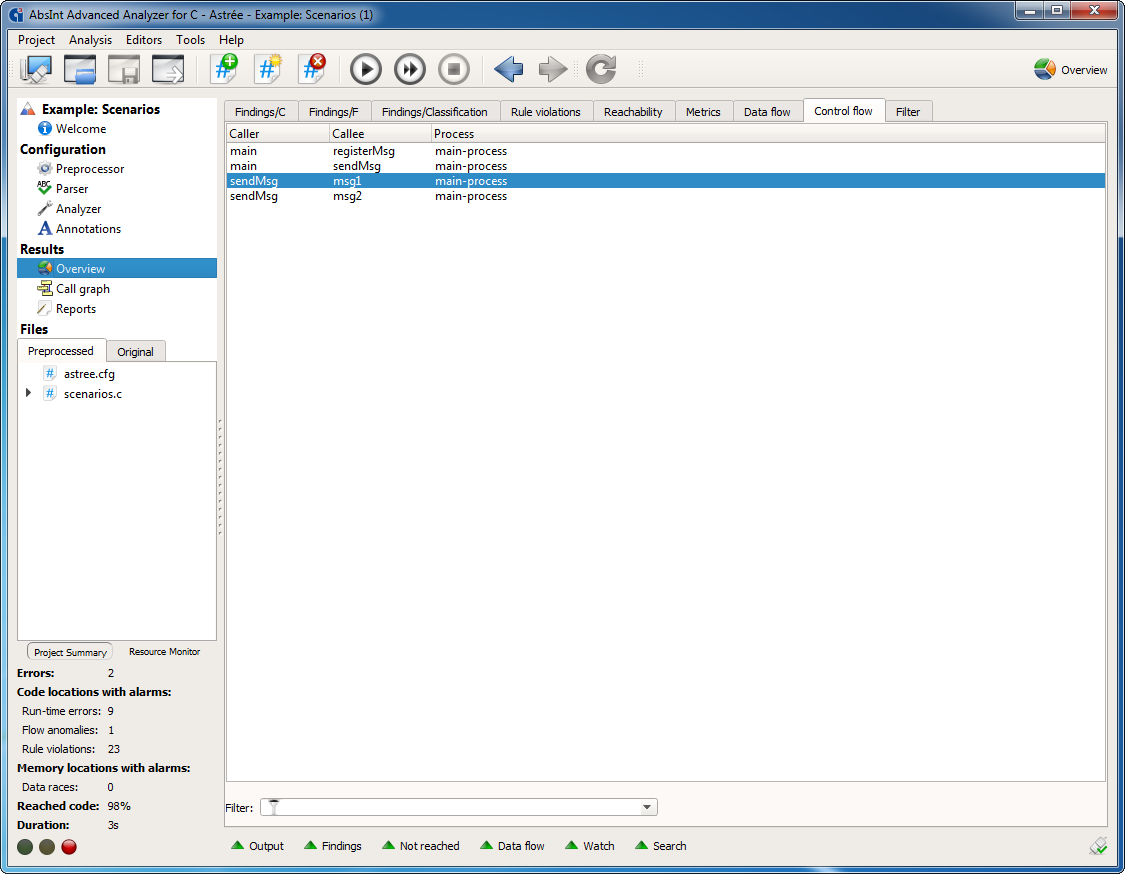Switch to the Findings/Classification tab
1125x874 pixels.
tap(435, 112)
